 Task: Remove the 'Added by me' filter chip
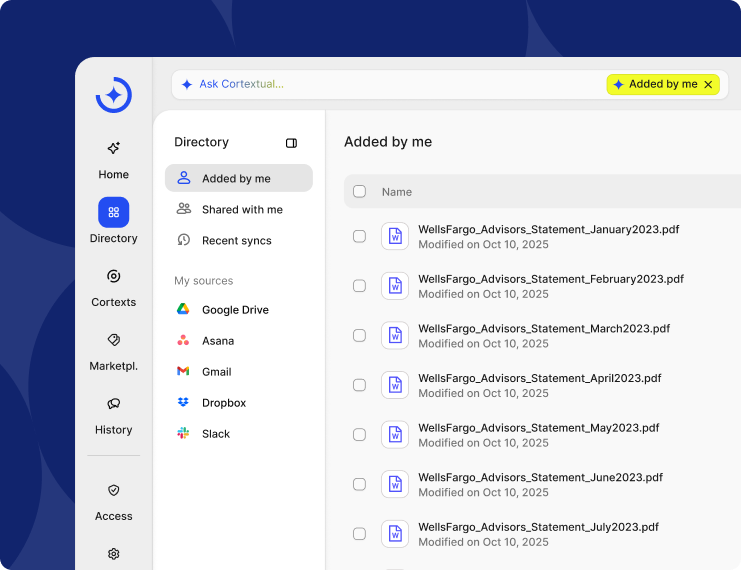pos(708,85)
